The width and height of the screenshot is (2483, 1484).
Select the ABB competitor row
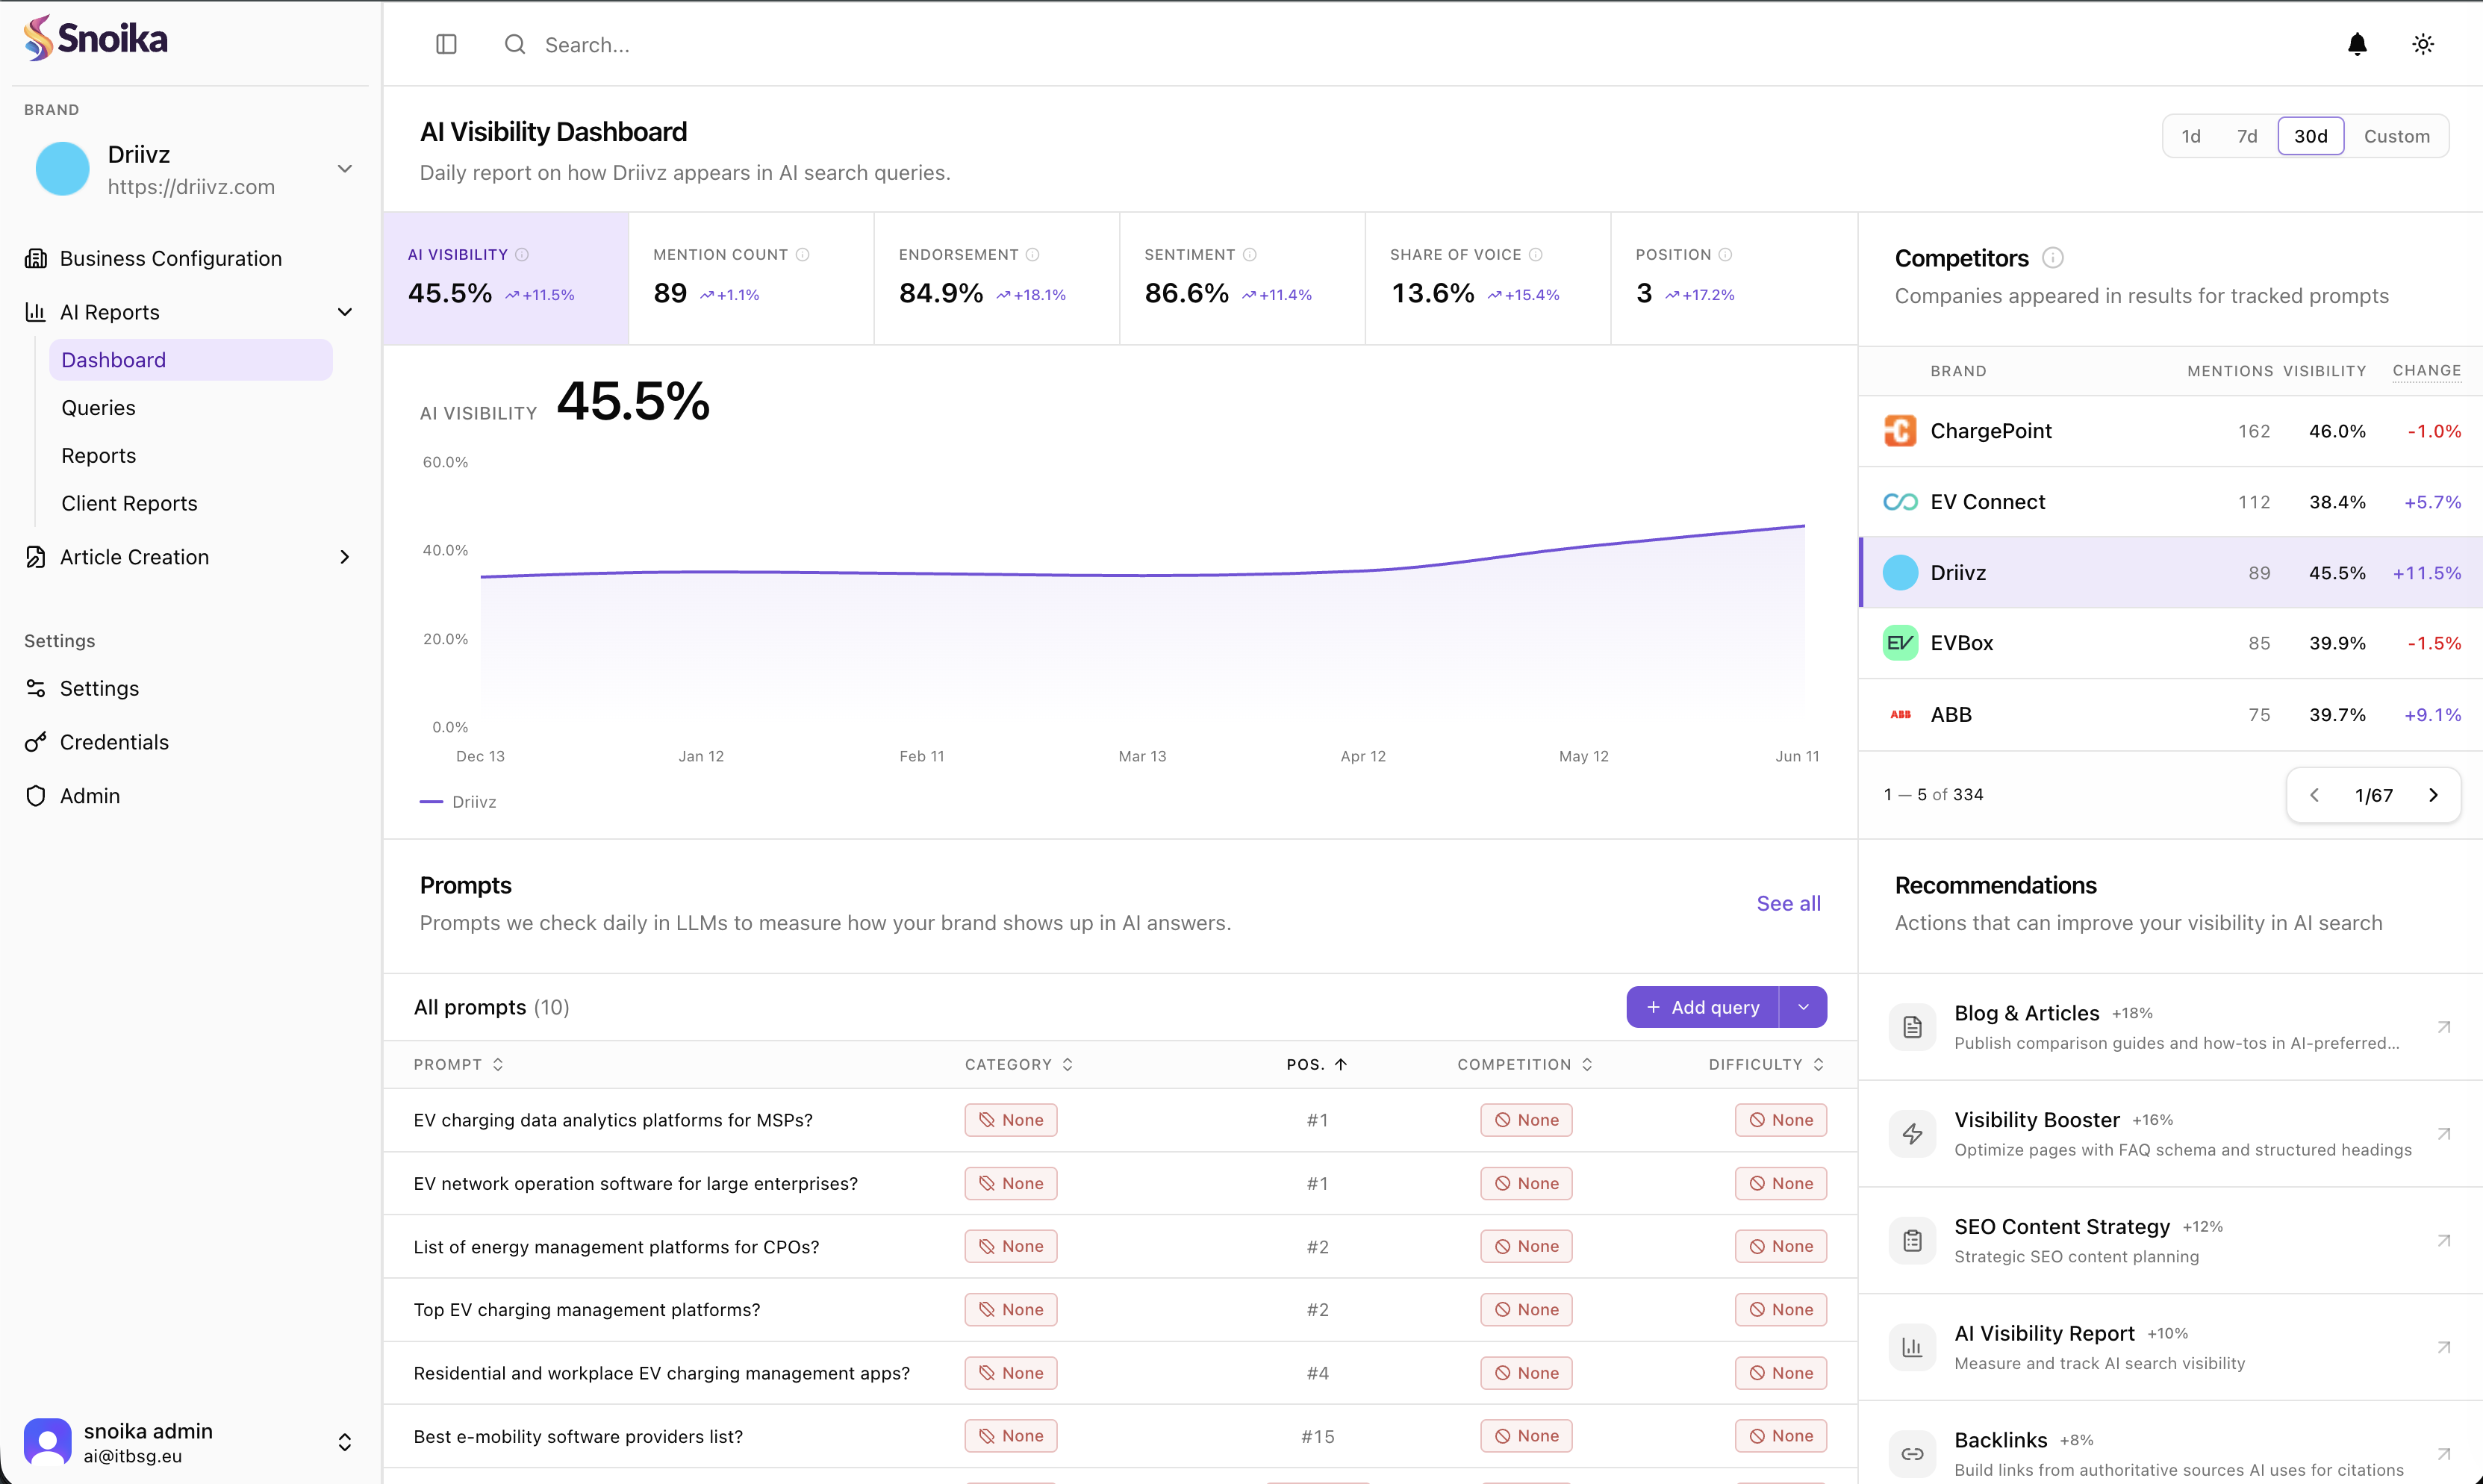point(2170,715)
